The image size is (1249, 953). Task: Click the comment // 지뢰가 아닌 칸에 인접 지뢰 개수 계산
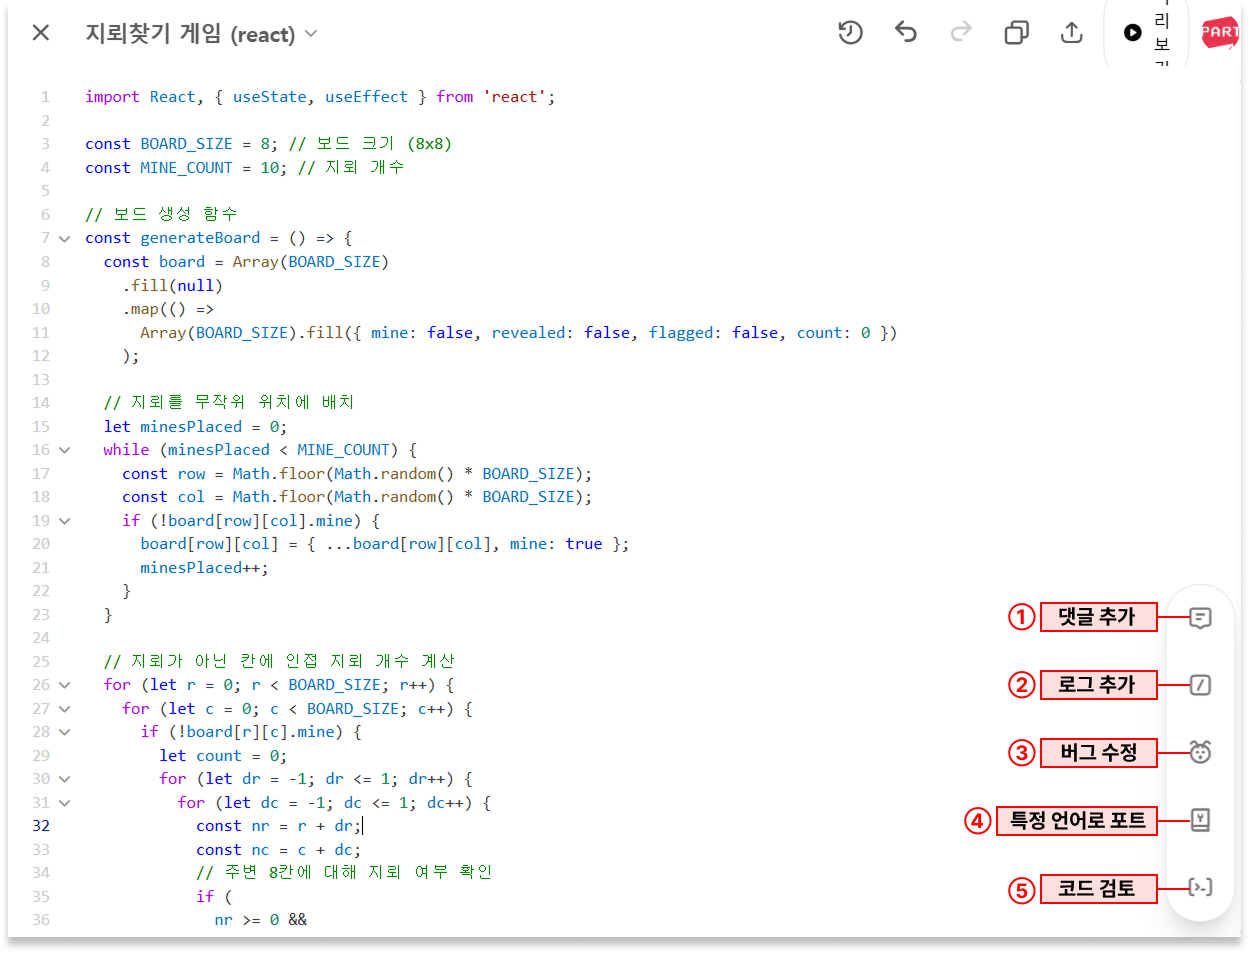[x=279, y=661]
